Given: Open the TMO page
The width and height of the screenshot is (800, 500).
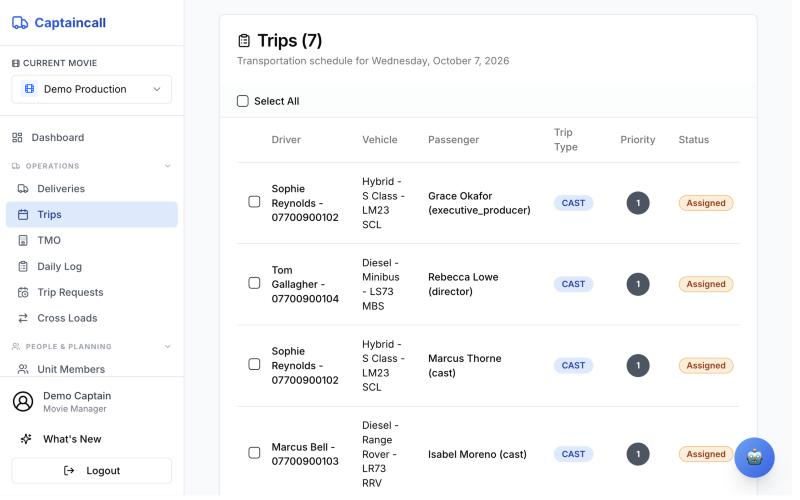Looking at the screenshot, I should point(92,241).
